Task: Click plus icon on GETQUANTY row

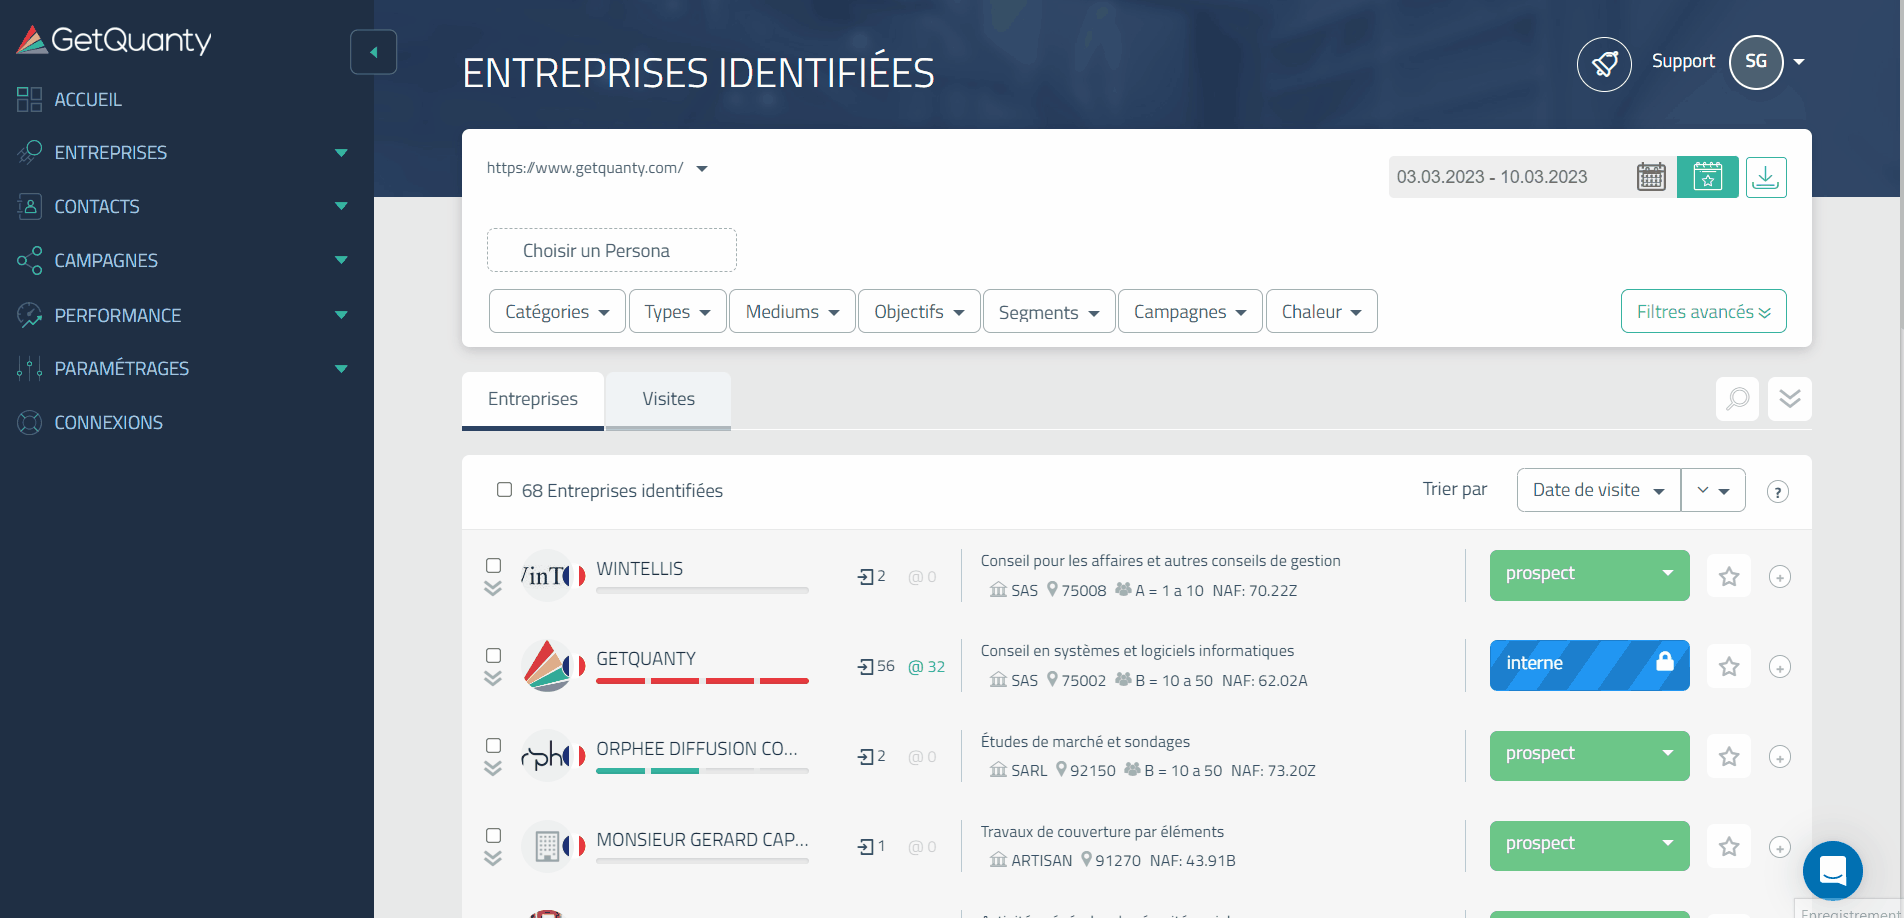Action: (x=1779, y=667)
